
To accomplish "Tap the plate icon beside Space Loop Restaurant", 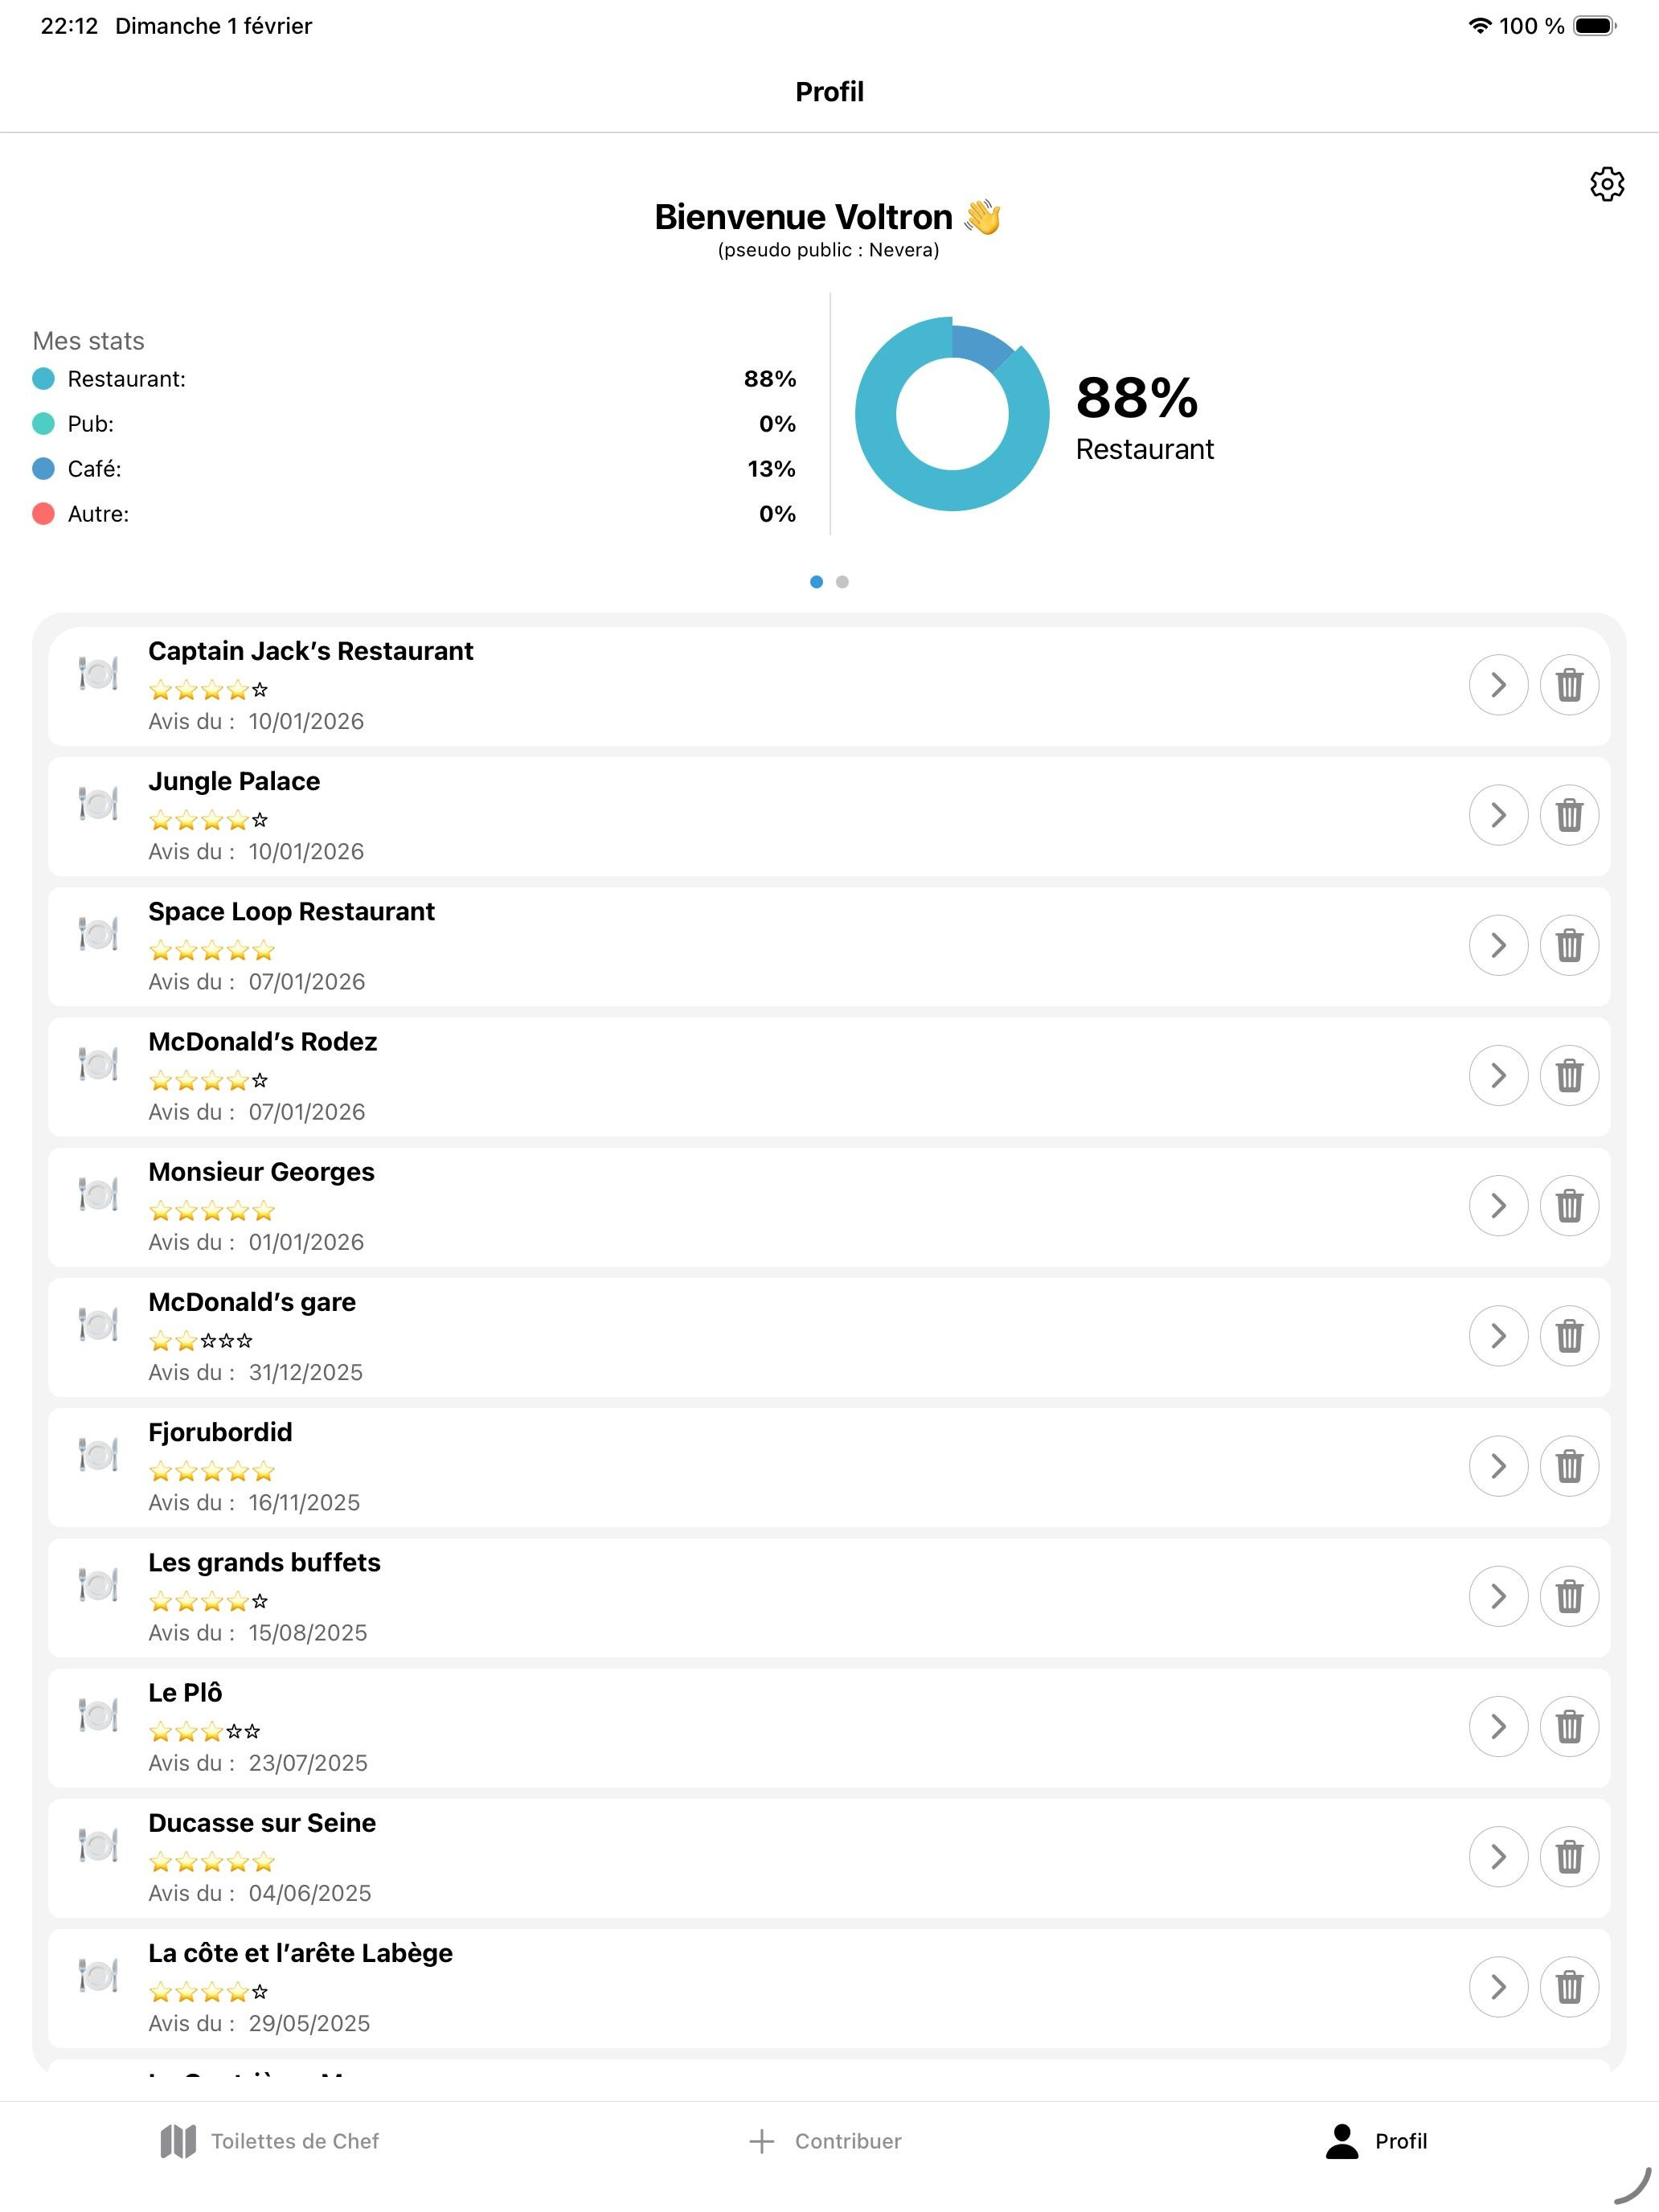I will pyautogui.click(x=98, y=934).
